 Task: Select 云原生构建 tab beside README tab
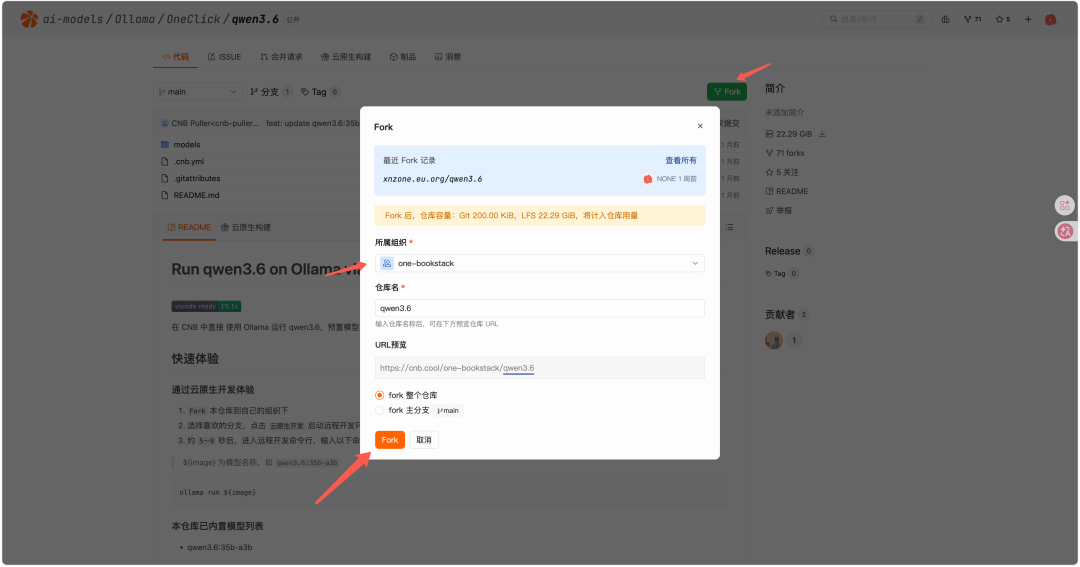(x=246, y=227)
